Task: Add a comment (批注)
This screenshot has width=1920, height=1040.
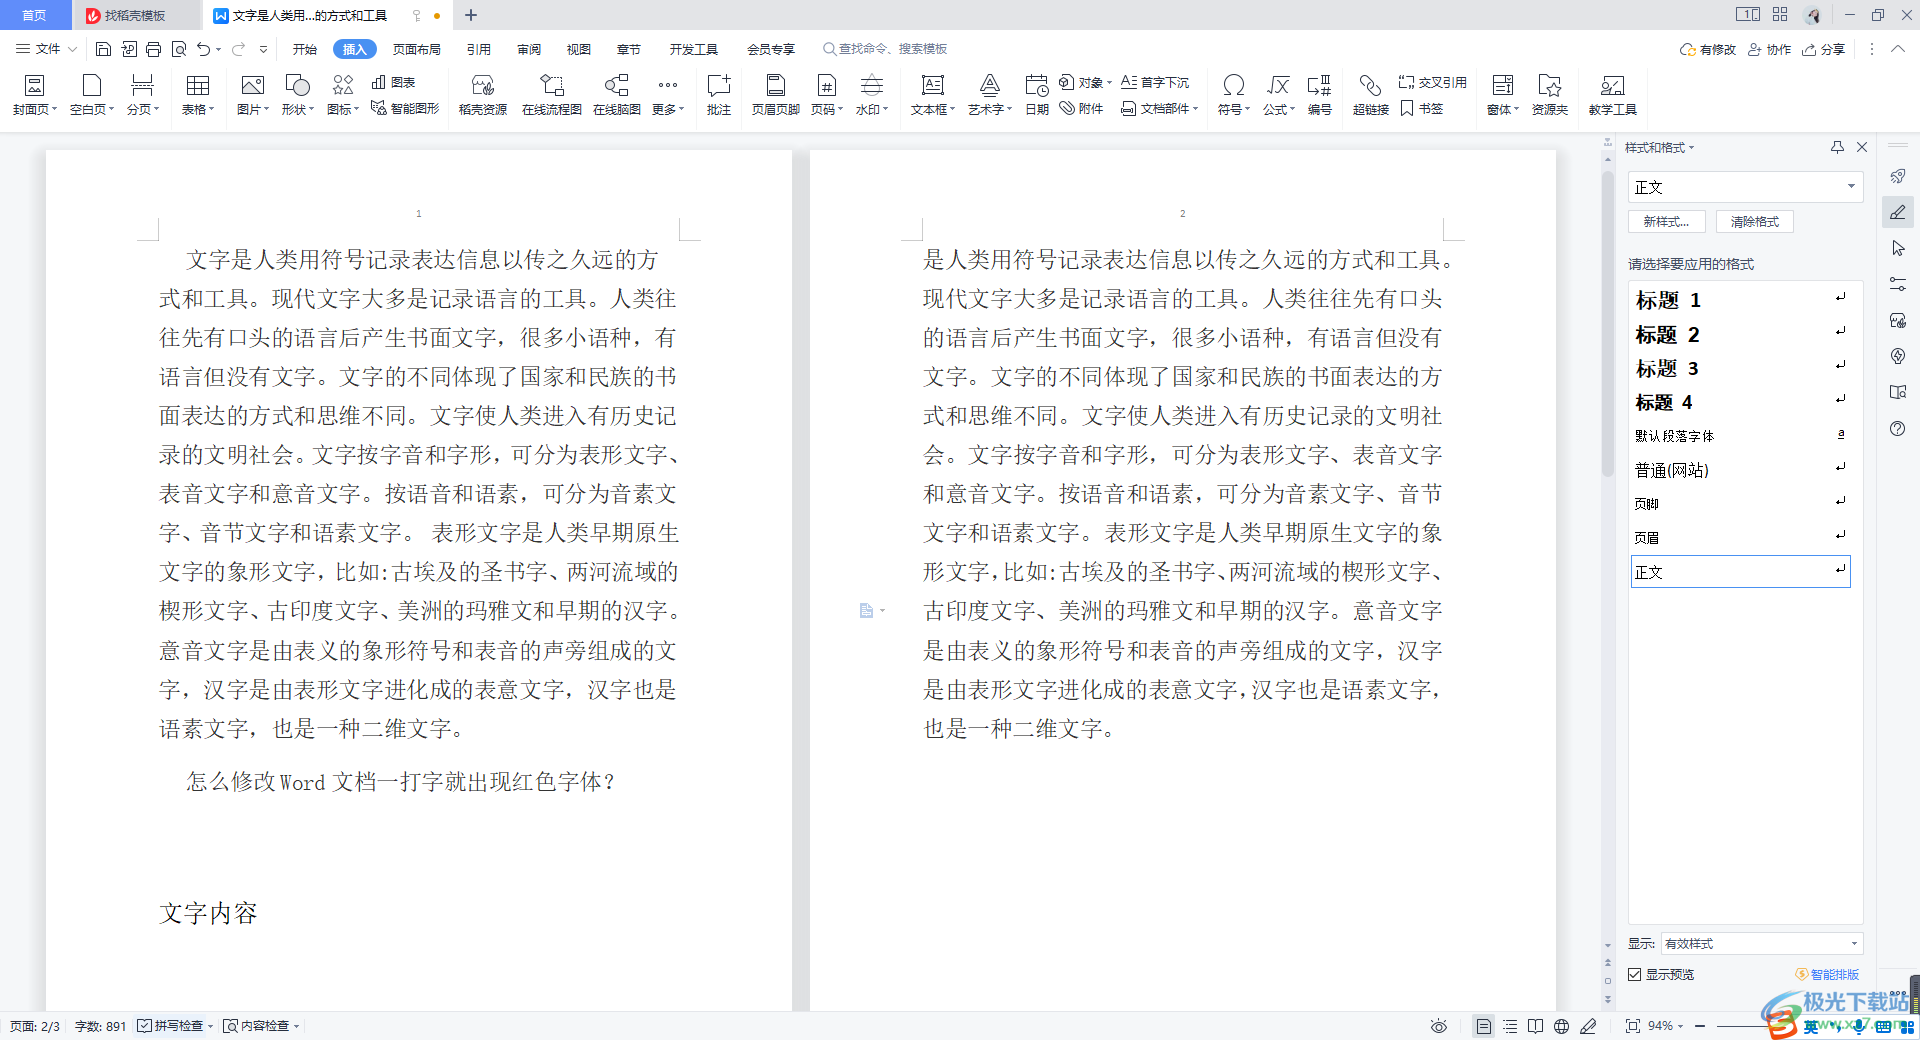Action: (x=719, y=95)
